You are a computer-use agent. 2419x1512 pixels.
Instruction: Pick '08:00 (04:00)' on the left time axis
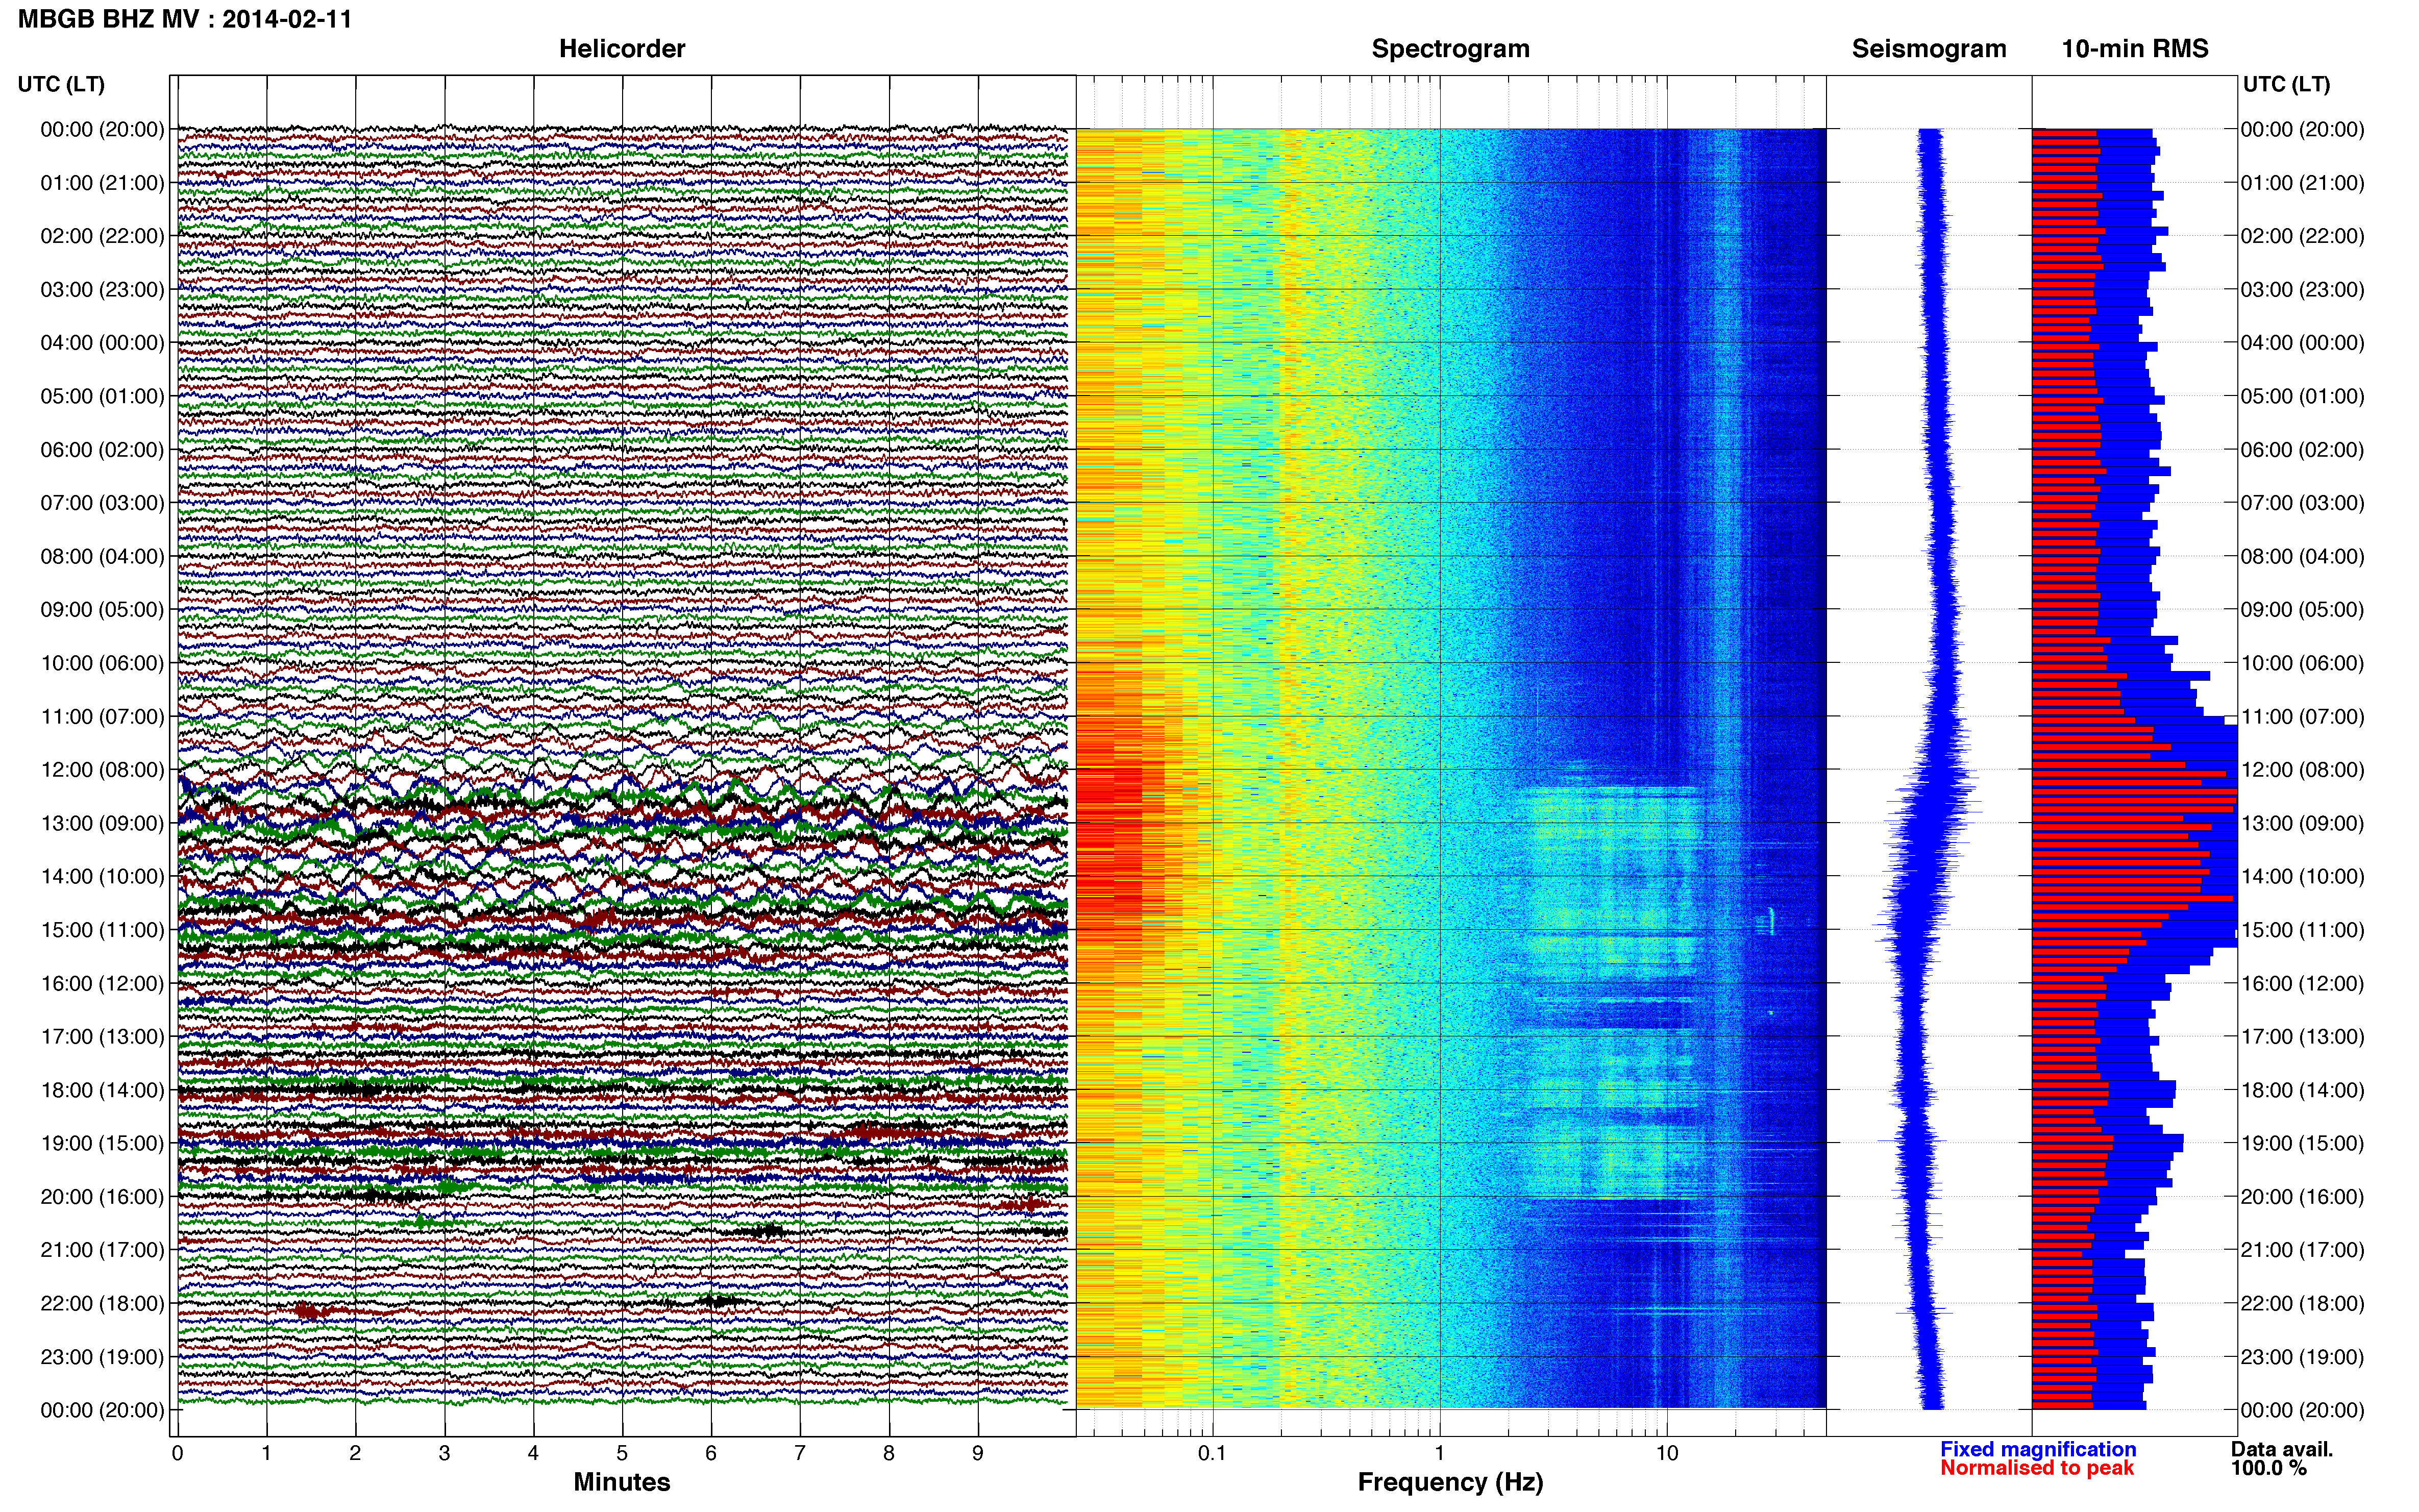click(102, 556)
